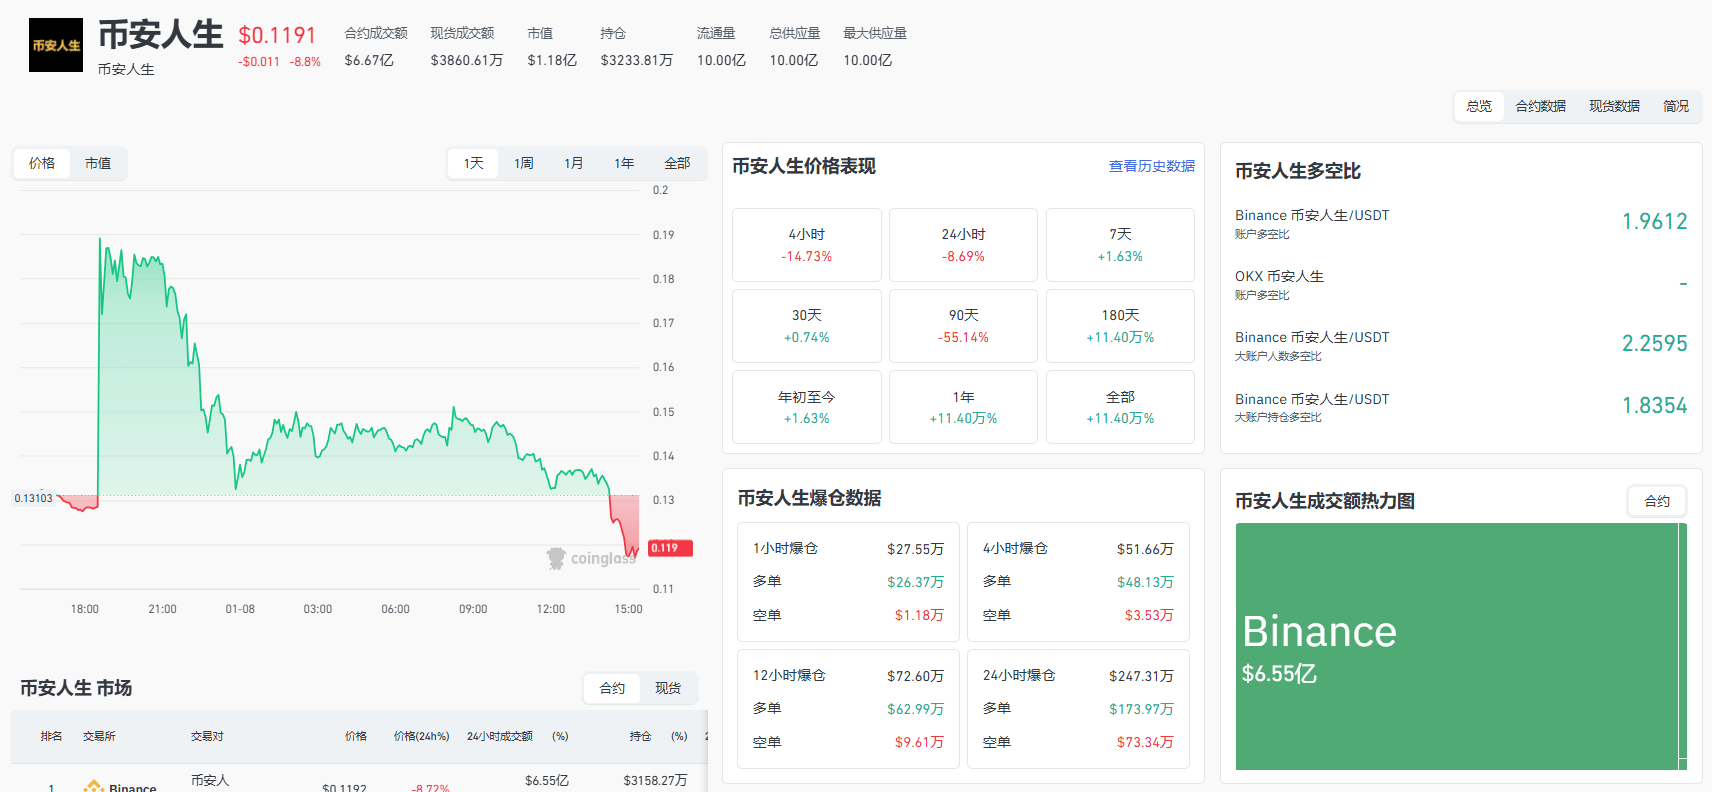Show the 全部 chart range

click(677, 163)
